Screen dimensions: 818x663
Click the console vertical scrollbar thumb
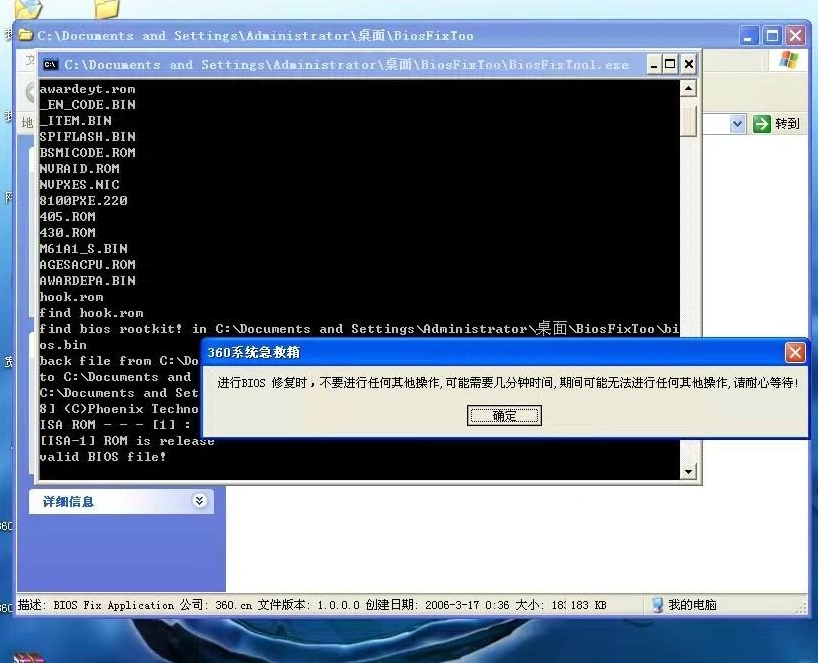pyautogui.click(x=689, y=122)
